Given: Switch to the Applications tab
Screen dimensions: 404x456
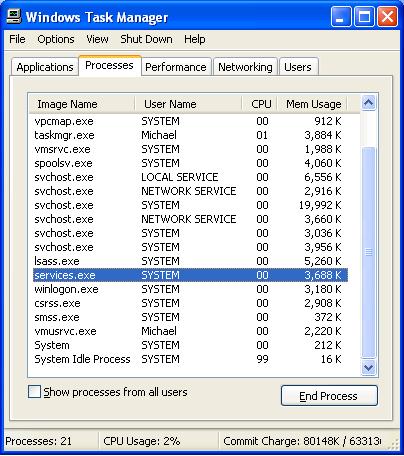Looking at the screenshot, I should coord(45,67).
